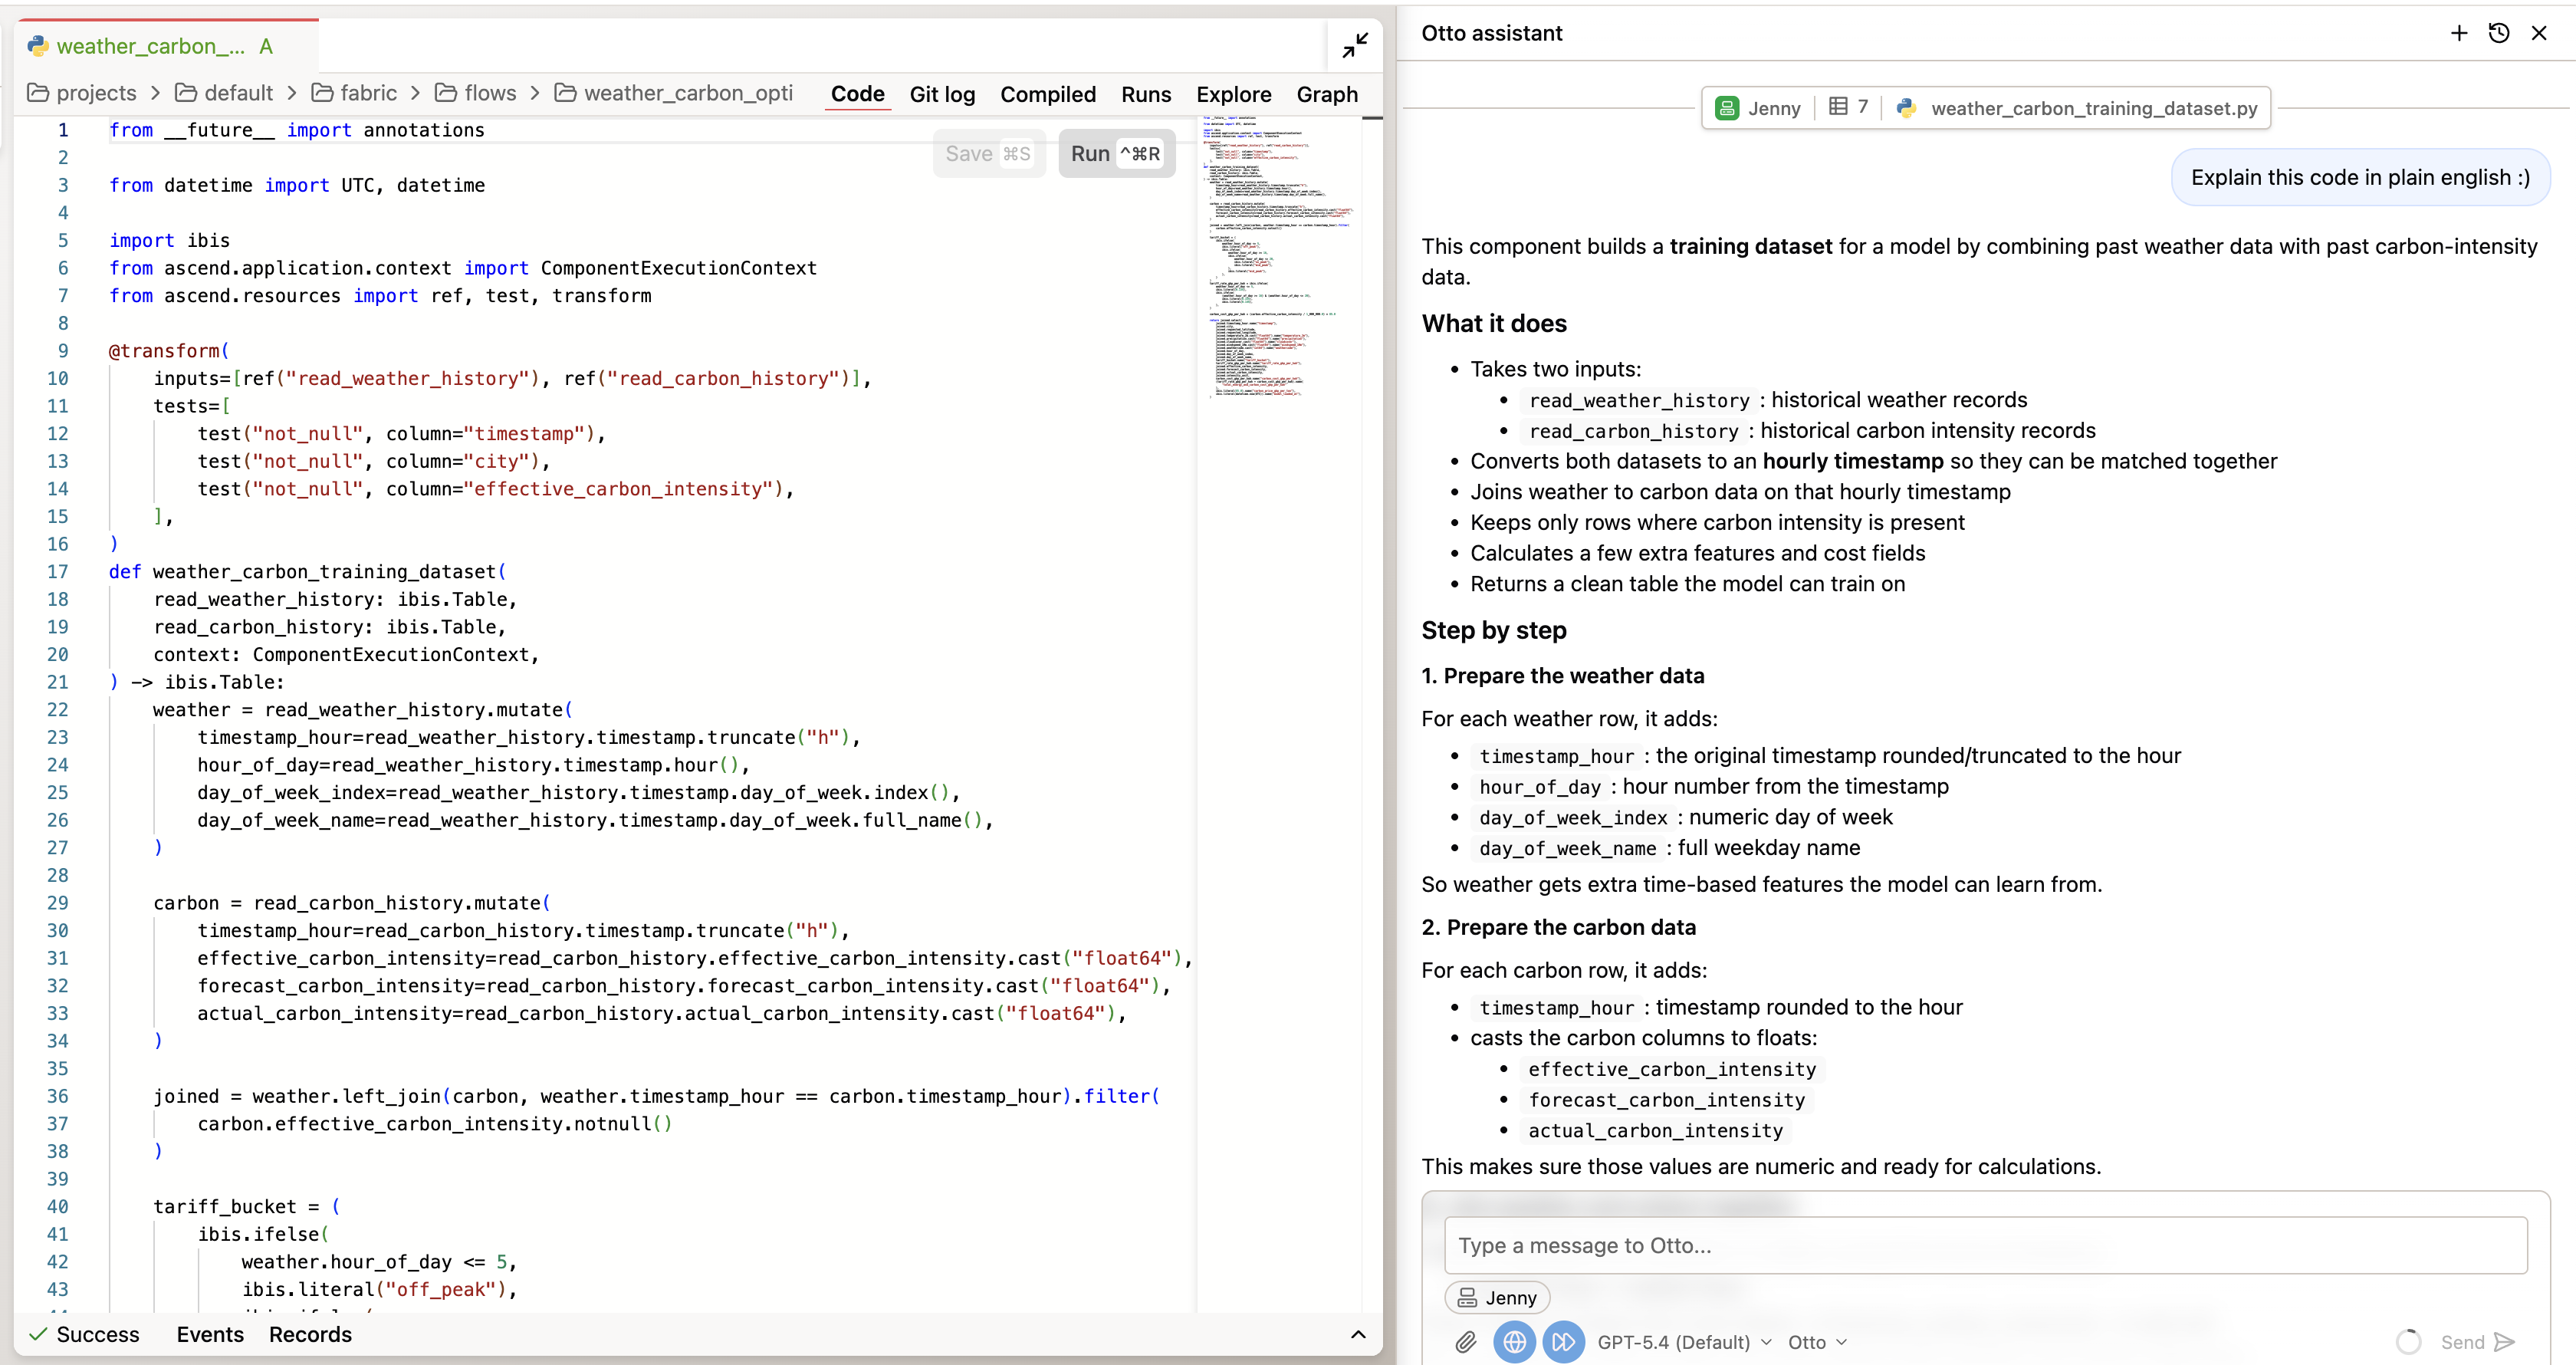The width and height of the screenshot is (2576, 1365).
Task: Switch to the Code tab
Action: click(x=857, y=94)
